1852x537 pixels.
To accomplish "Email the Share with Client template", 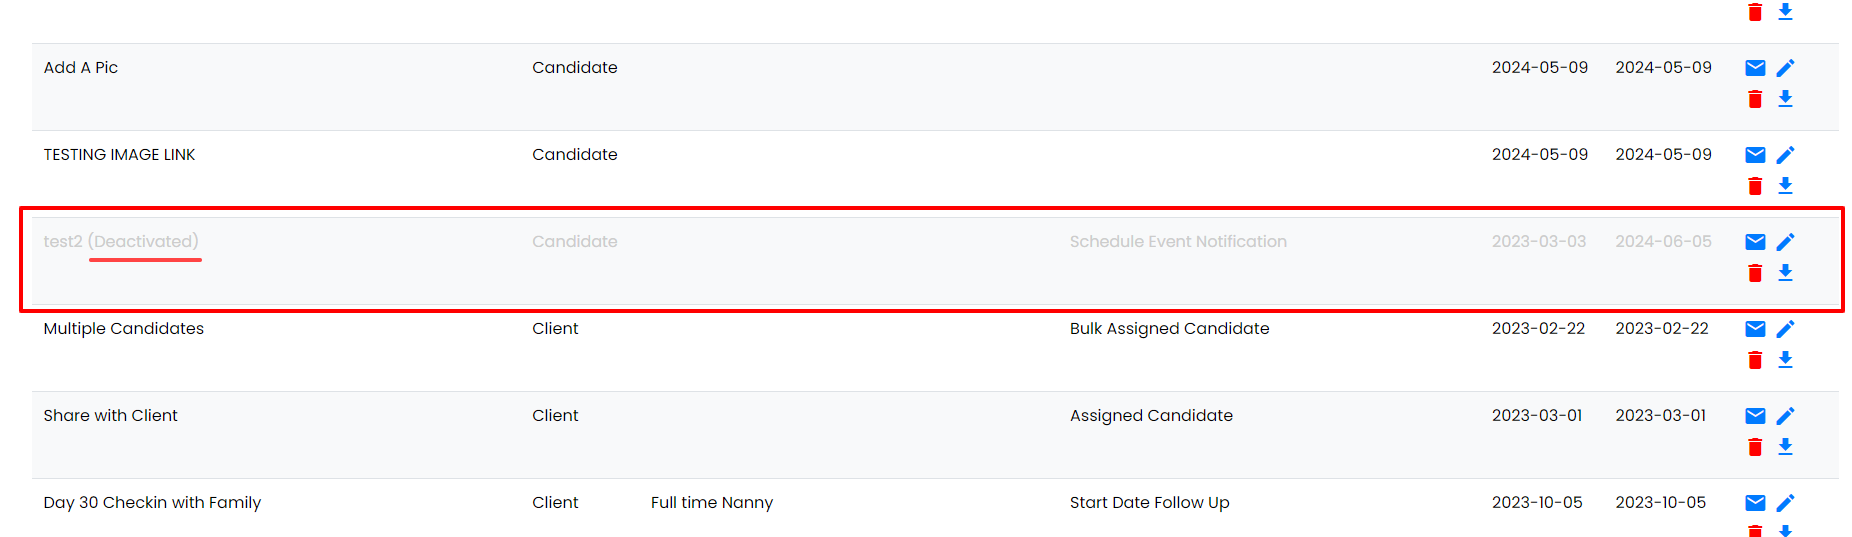I will click(x=1755, y=416).
